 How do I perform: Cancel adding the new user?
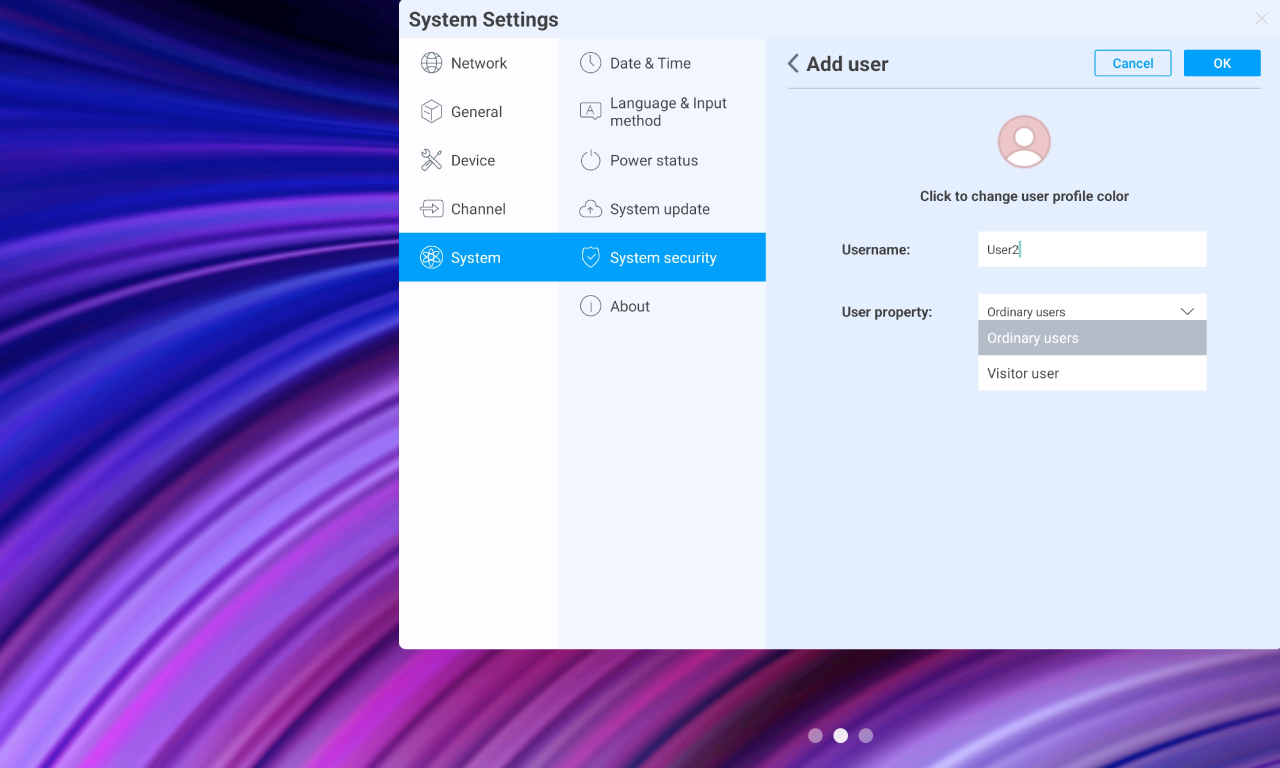1132,62
